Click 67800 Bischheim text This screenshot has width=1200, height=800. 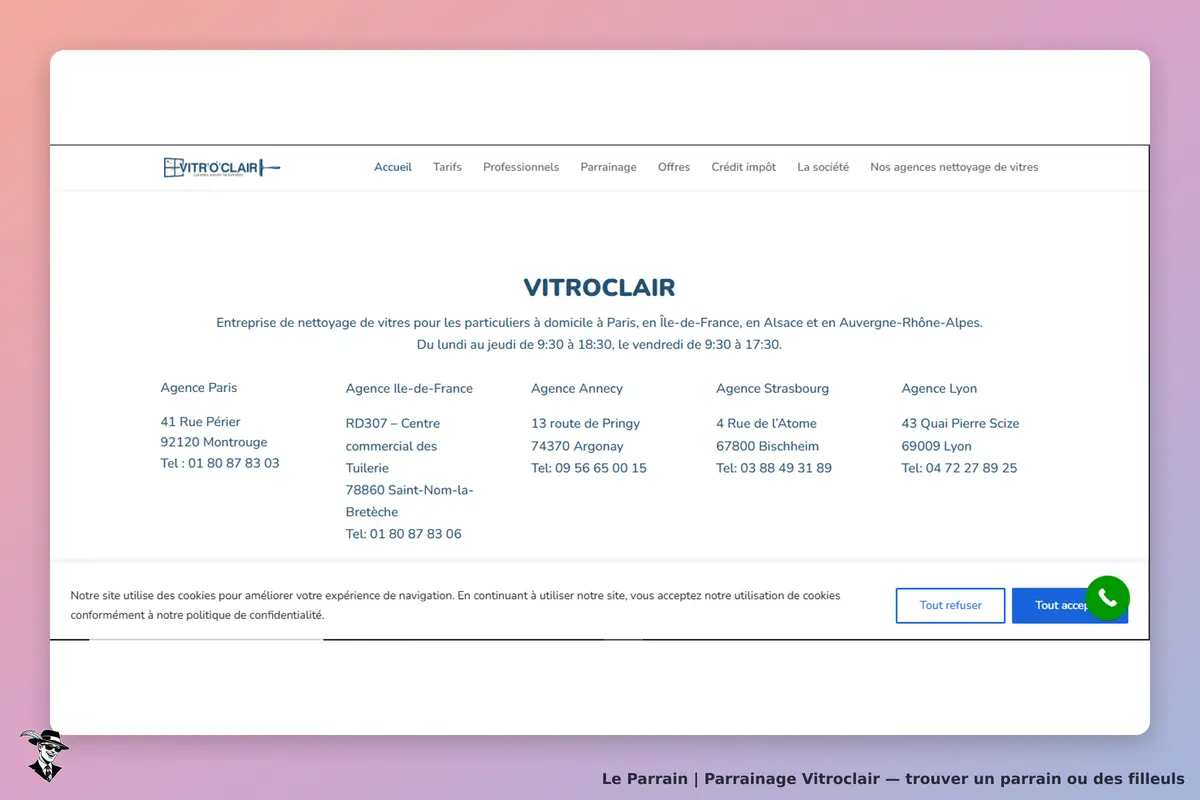tap(767, 446)
